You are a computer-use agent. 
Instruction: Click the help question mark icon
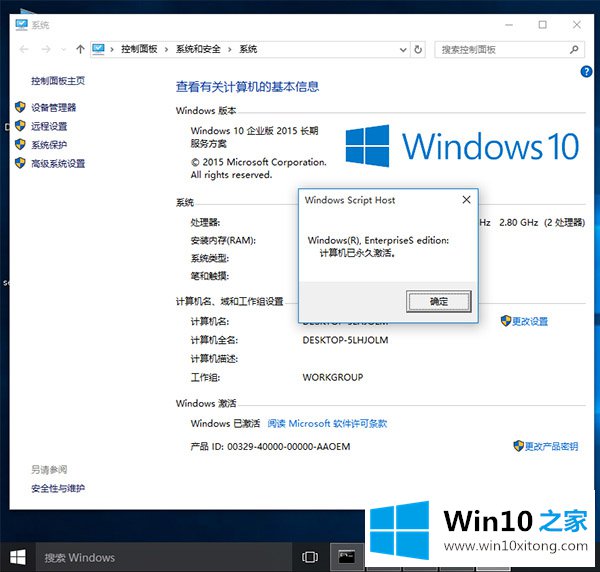pos(586,72)
